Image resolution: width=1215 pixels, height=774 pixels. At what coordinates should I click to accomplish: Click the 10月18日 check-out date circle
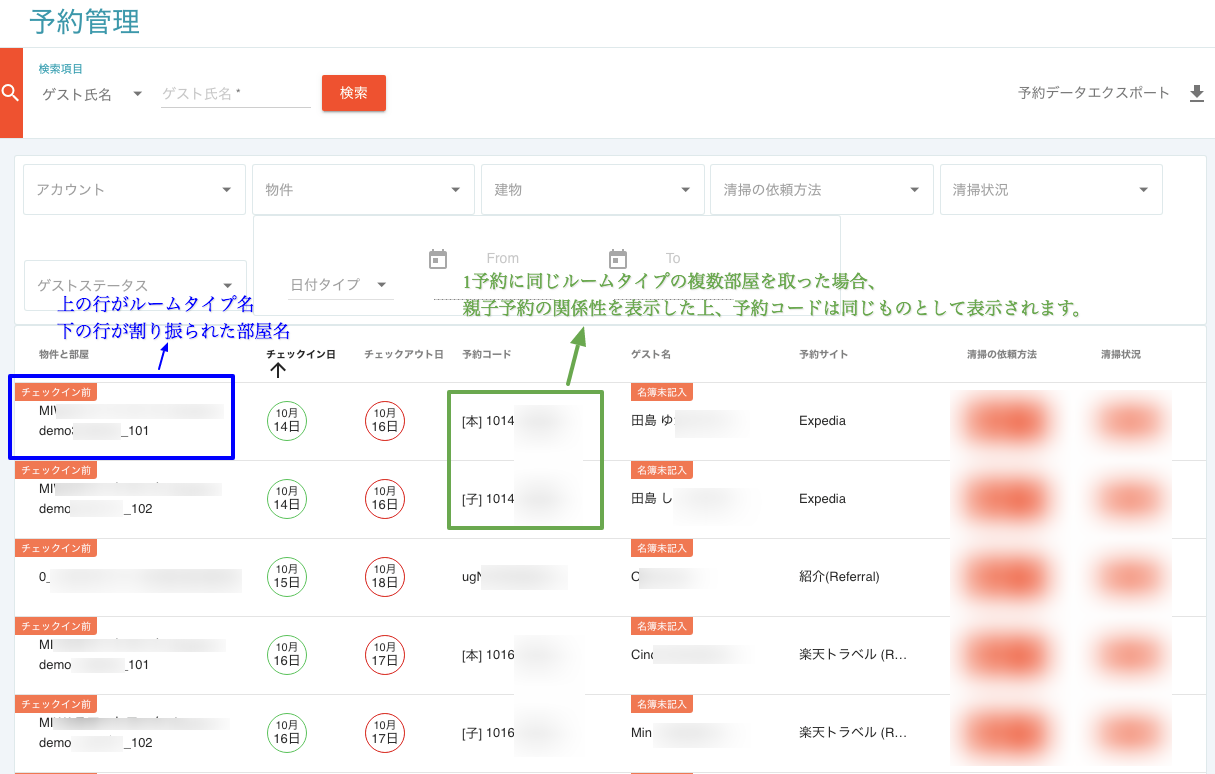[385, 577]
